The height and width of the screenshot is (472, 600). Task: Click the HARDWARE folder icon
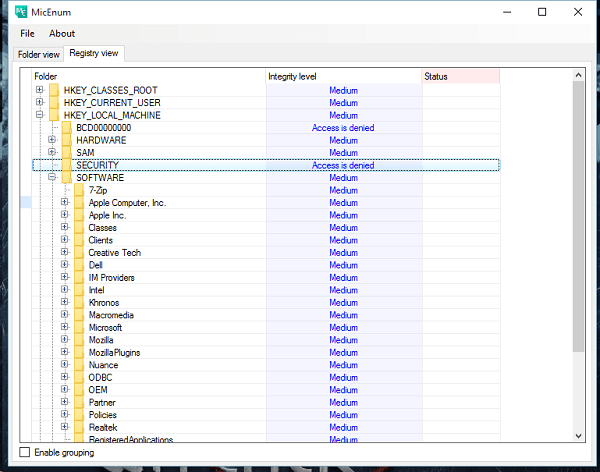click(x=67, y=140)
